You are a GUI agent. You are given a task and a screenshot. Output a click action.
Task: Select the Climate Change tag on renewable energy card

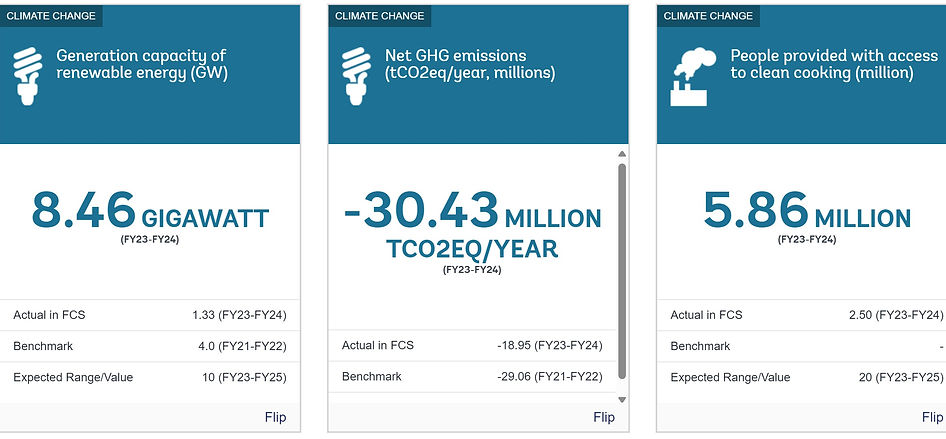(x=52, y=16)
